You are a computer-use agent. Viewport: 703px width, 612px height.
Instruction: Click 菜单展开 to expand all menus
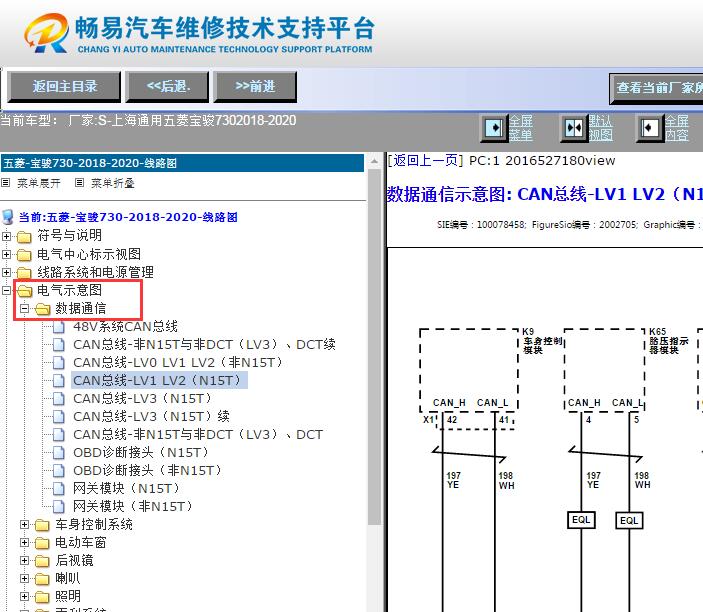(x=39, y=183)
